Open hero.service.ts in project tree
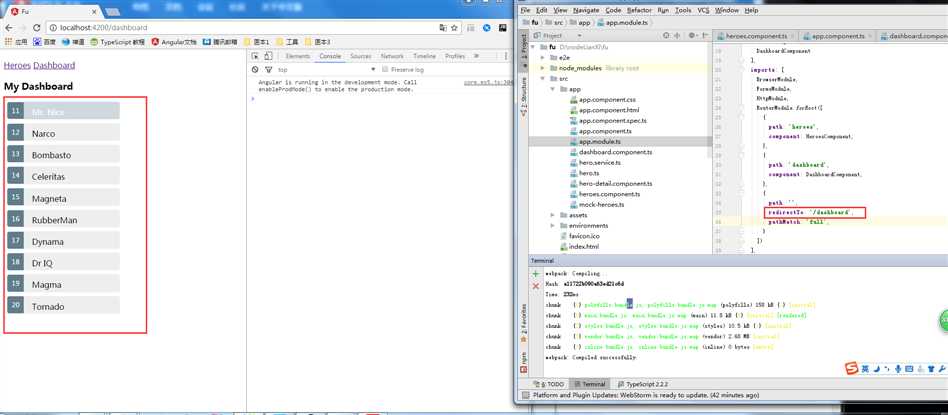Screen dimensions: 948x415 click(596, 163)
